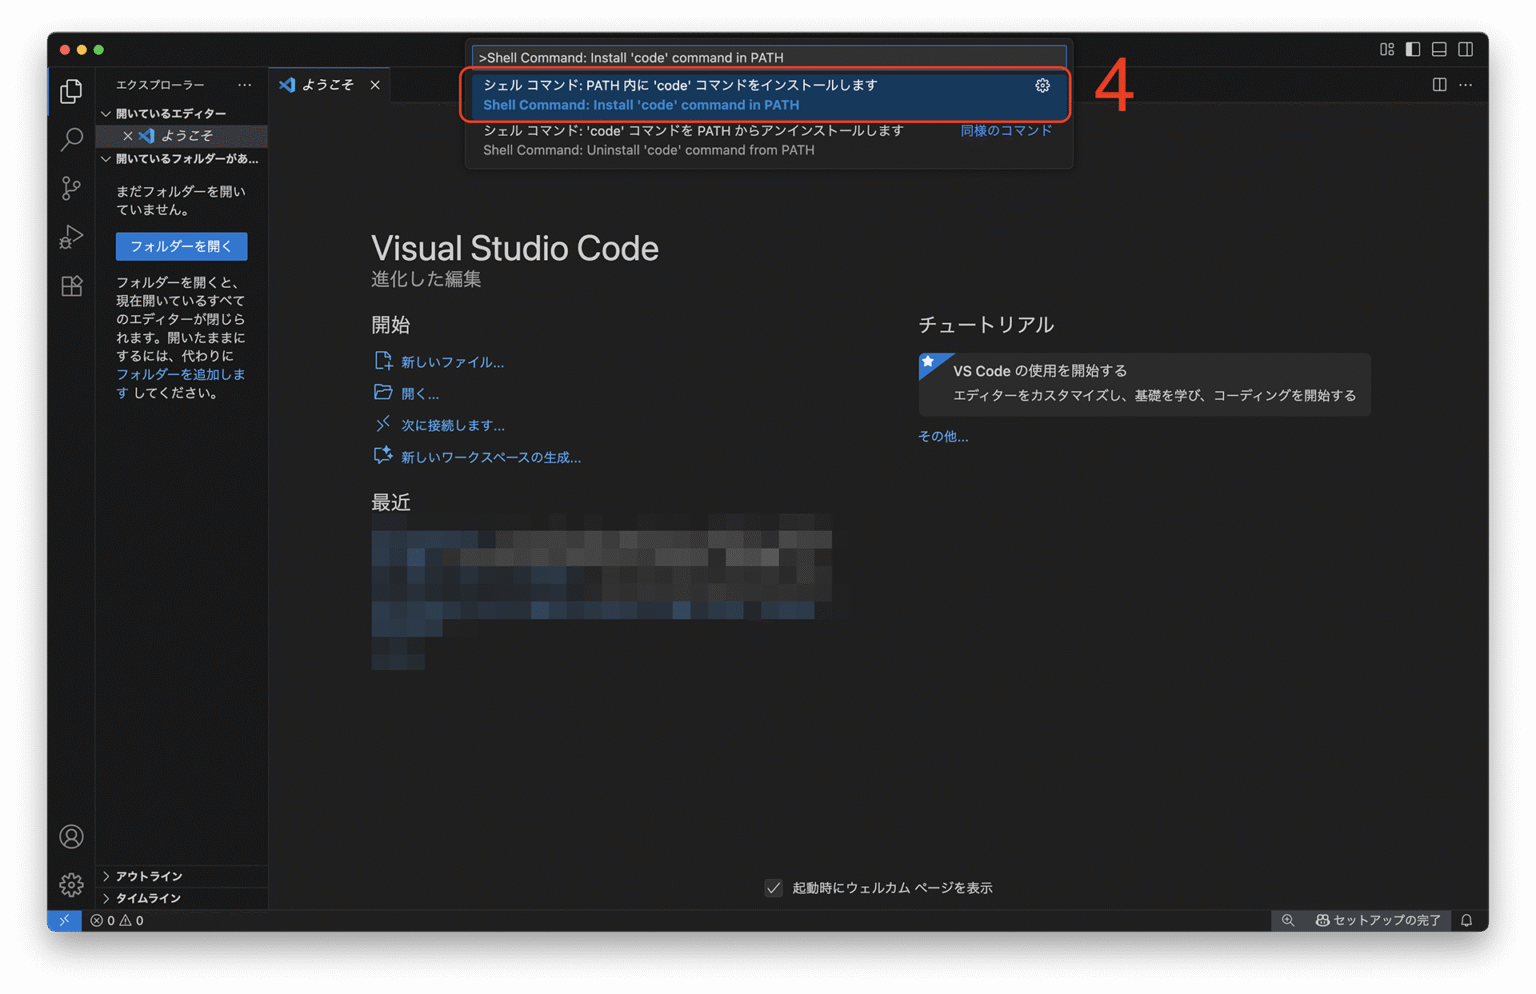Open the Manage settings gear icon
Viewport: 1536px width, 994px height.
[70, 885]
